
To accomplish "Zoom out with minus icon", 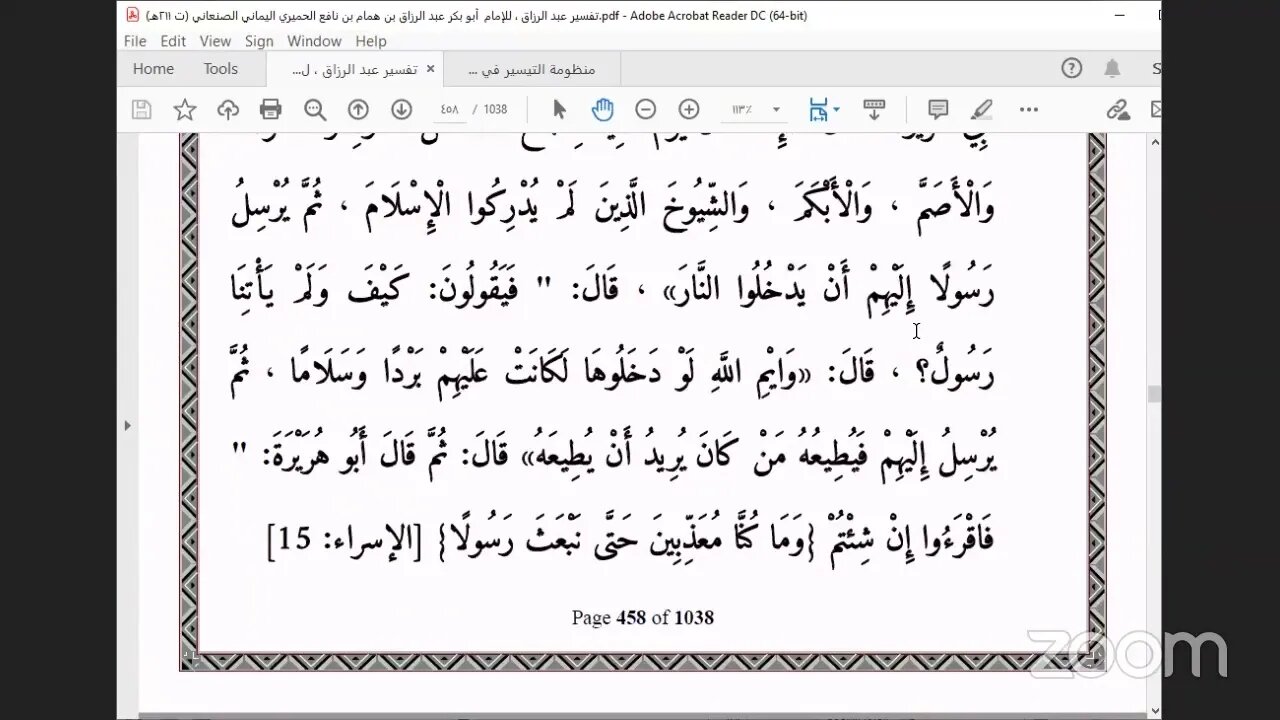I will [646, 110].
